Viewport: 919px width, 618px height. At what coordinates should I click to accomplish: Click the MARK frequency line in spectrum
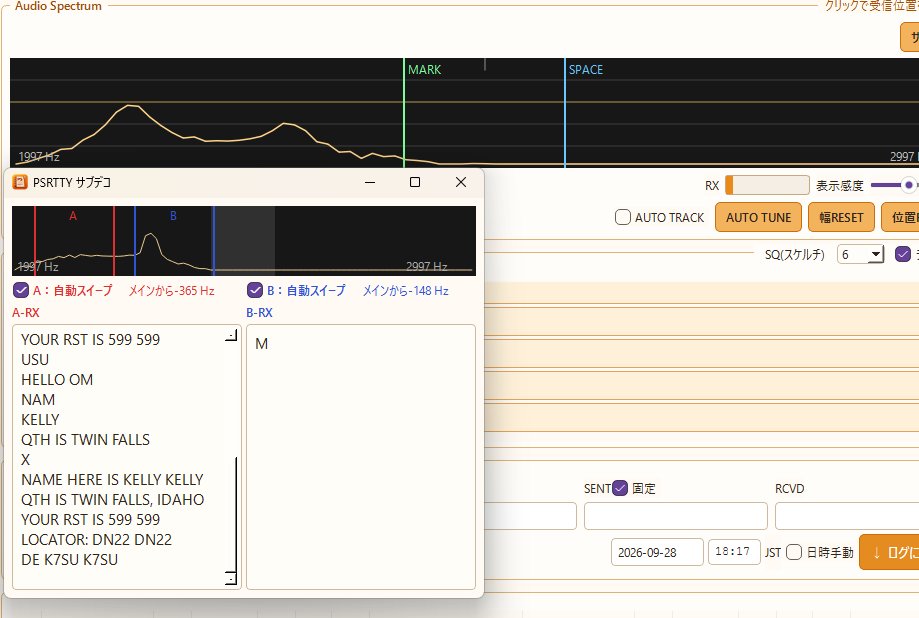404,113
